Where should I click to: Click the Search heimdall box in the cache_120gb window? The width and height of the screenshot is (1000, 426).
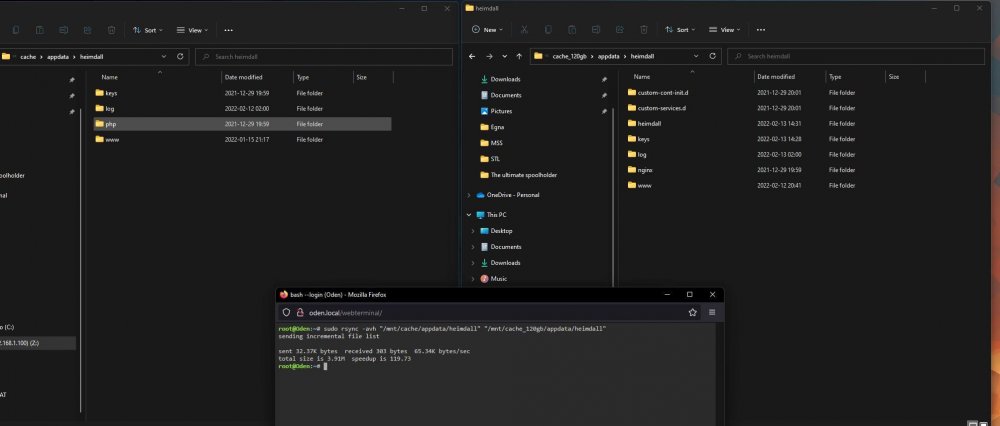point(856,56)
